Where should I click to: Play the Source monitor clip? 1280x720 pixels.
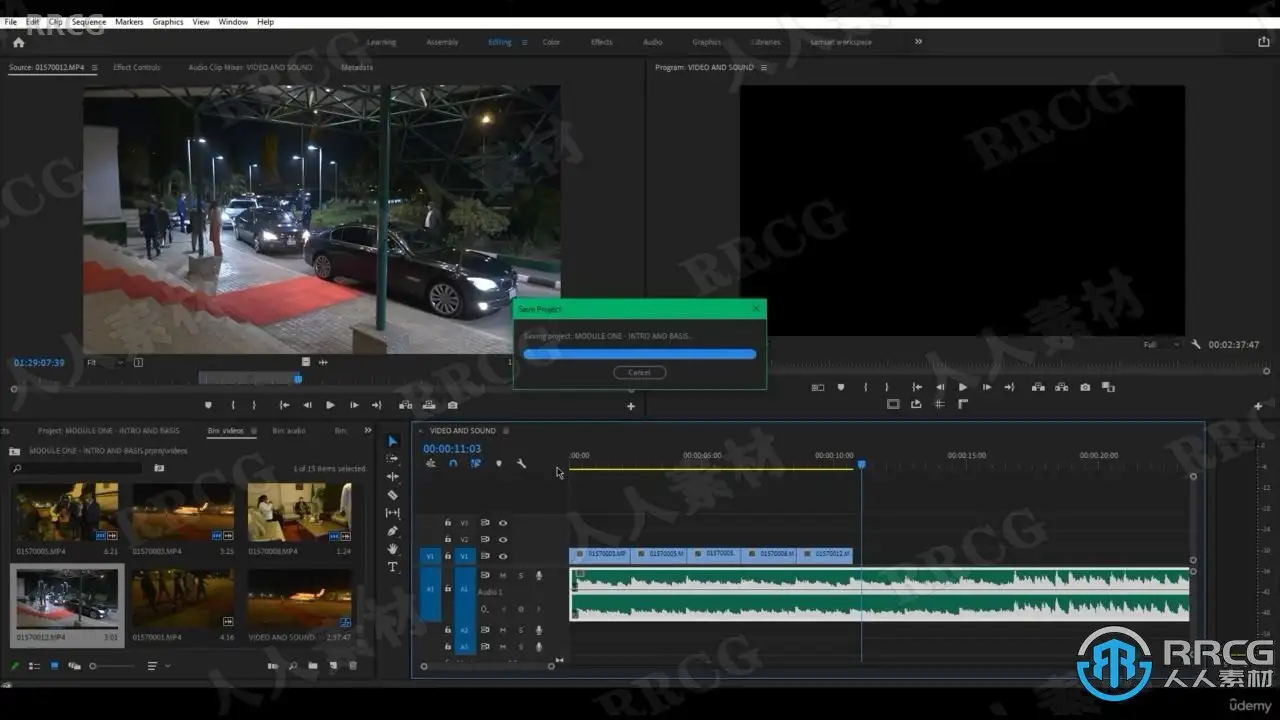(x=330, y=405)
